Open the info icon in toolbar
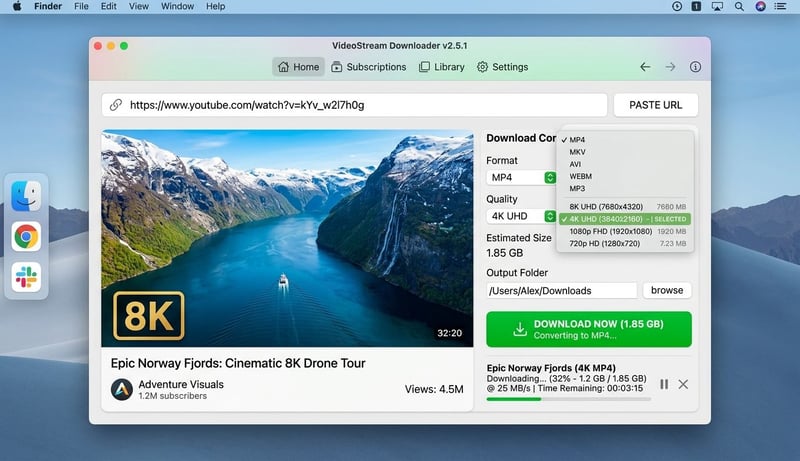 695,67
